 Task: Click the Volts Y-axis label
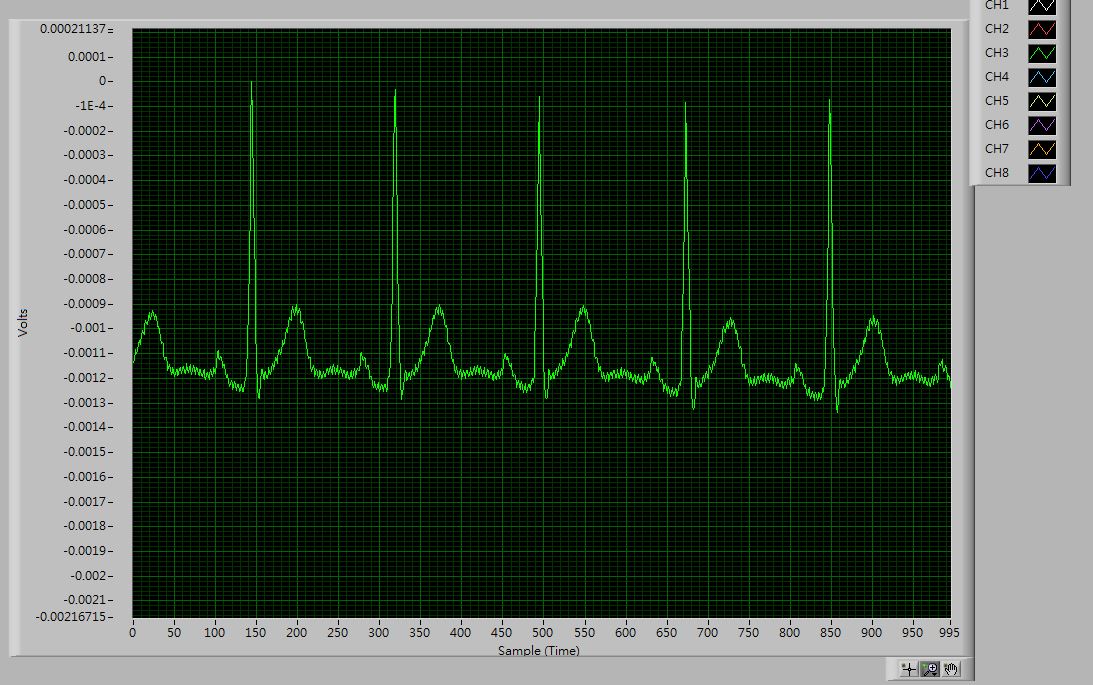pos(22,323)
